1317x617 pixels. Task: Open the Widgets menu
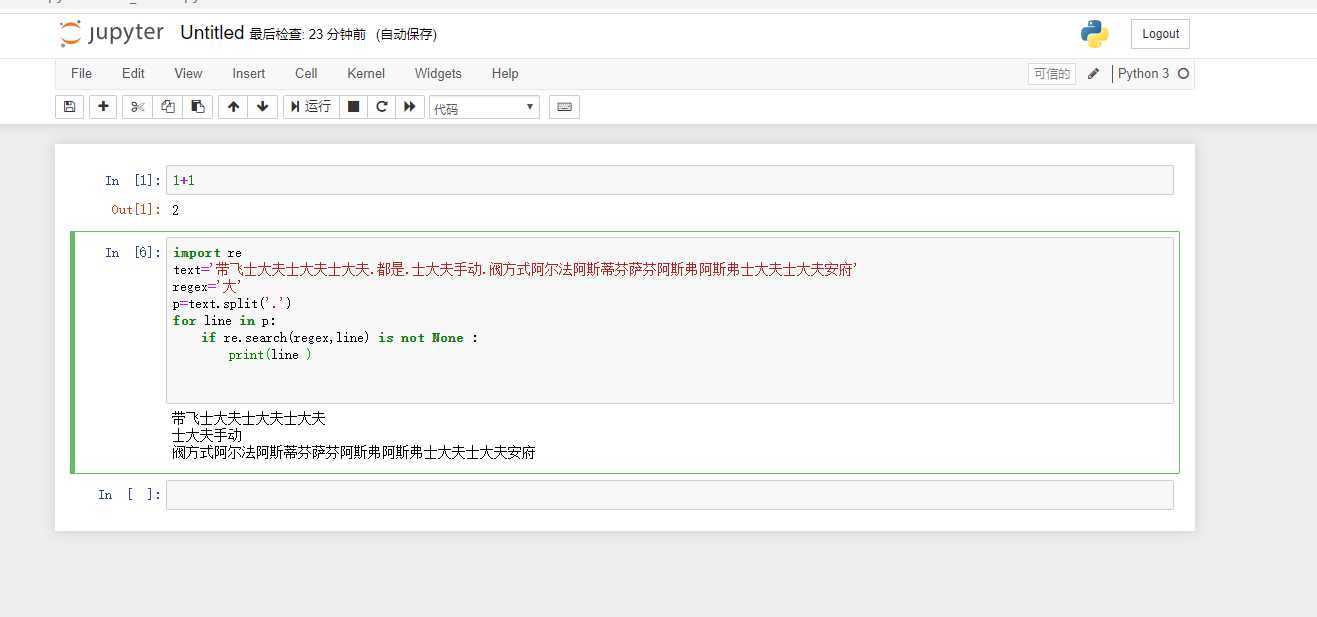pos(438,73)
